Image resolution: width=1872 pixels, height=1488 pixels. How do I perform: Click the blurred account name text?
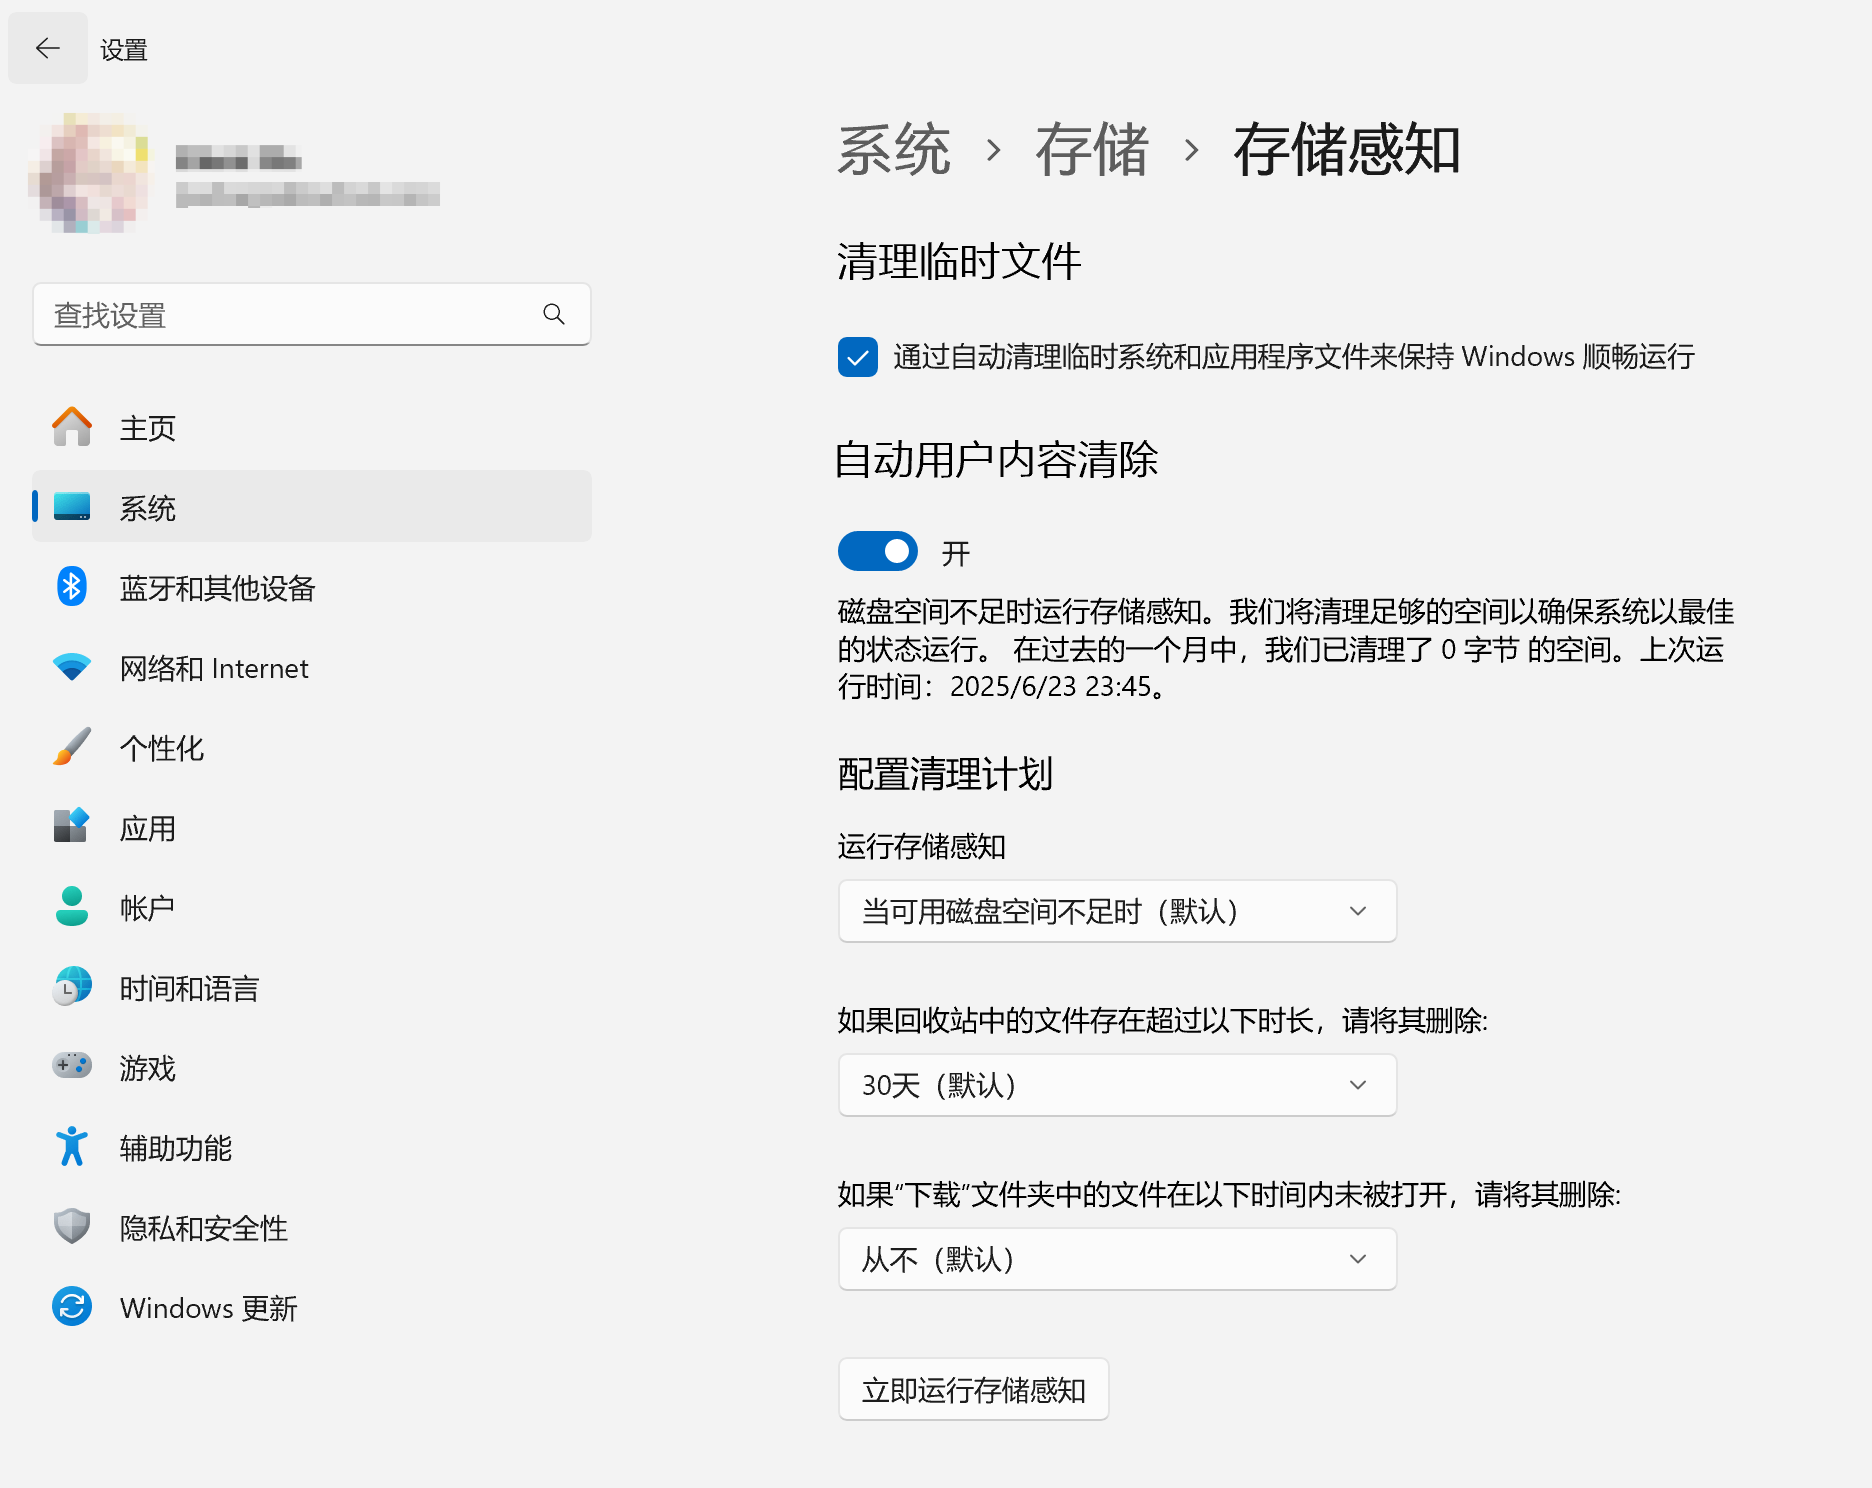238,158
